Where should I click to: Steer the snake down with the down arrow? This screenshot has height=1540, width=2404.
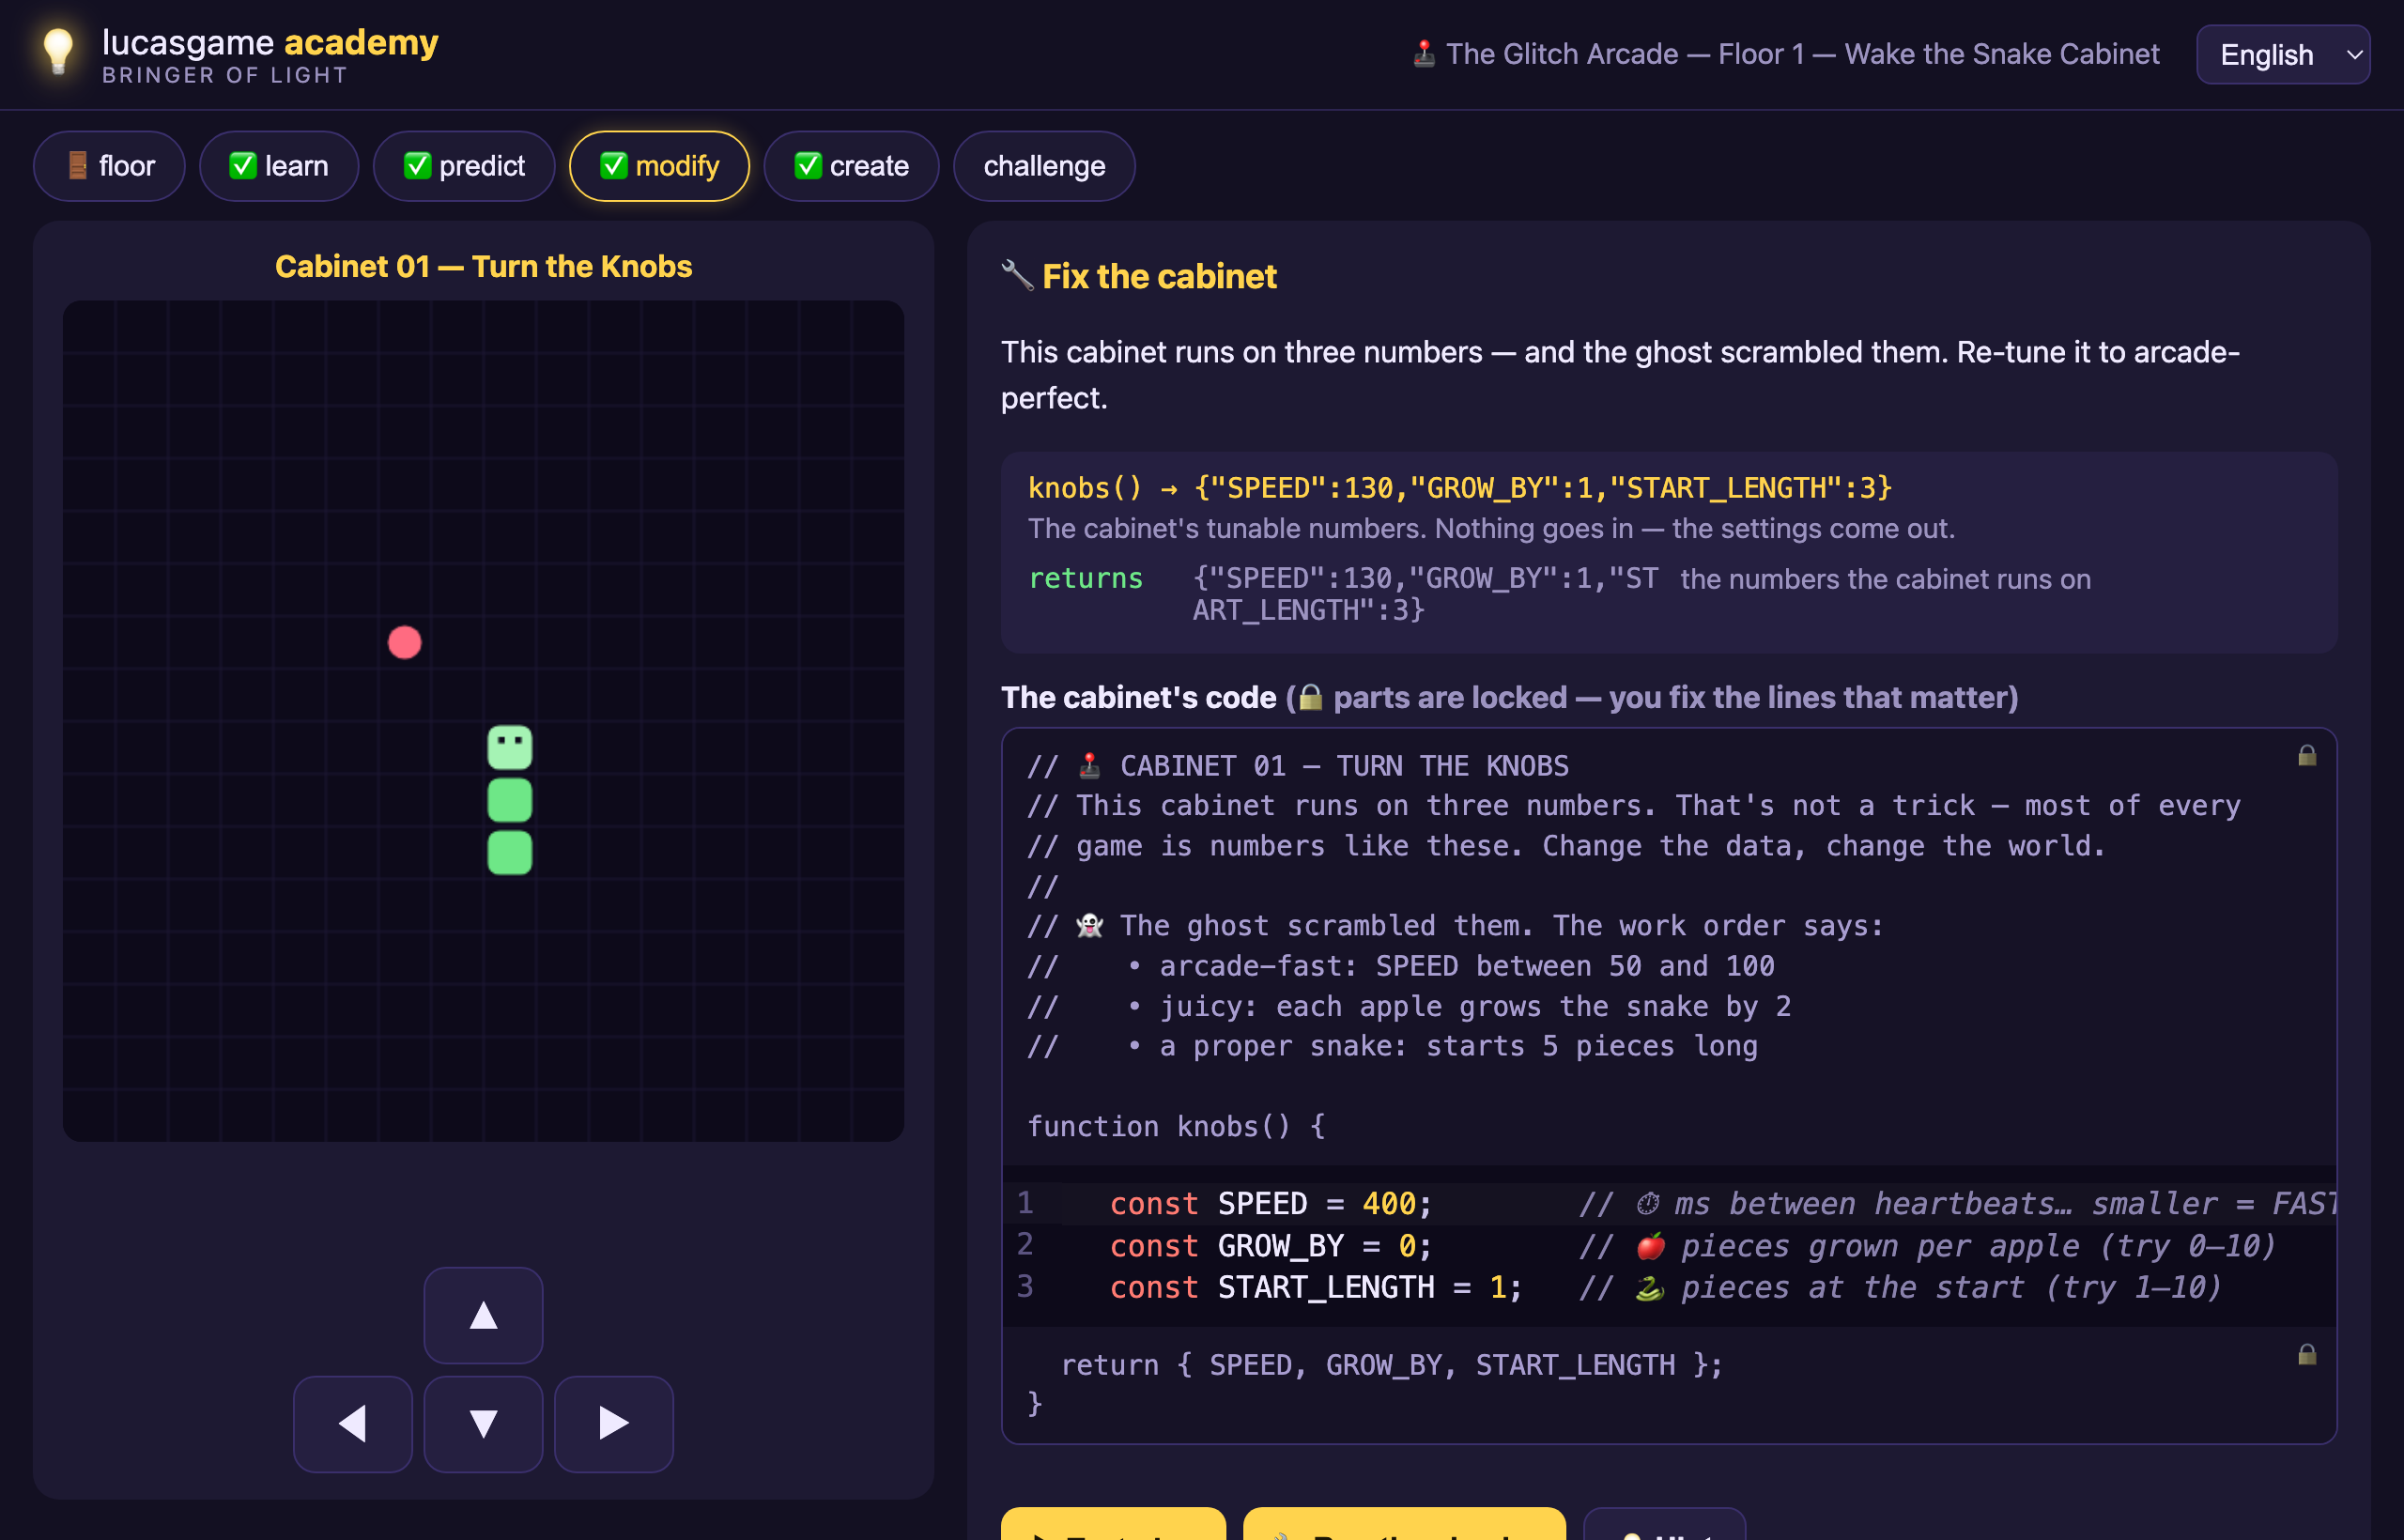point(483,1423)
